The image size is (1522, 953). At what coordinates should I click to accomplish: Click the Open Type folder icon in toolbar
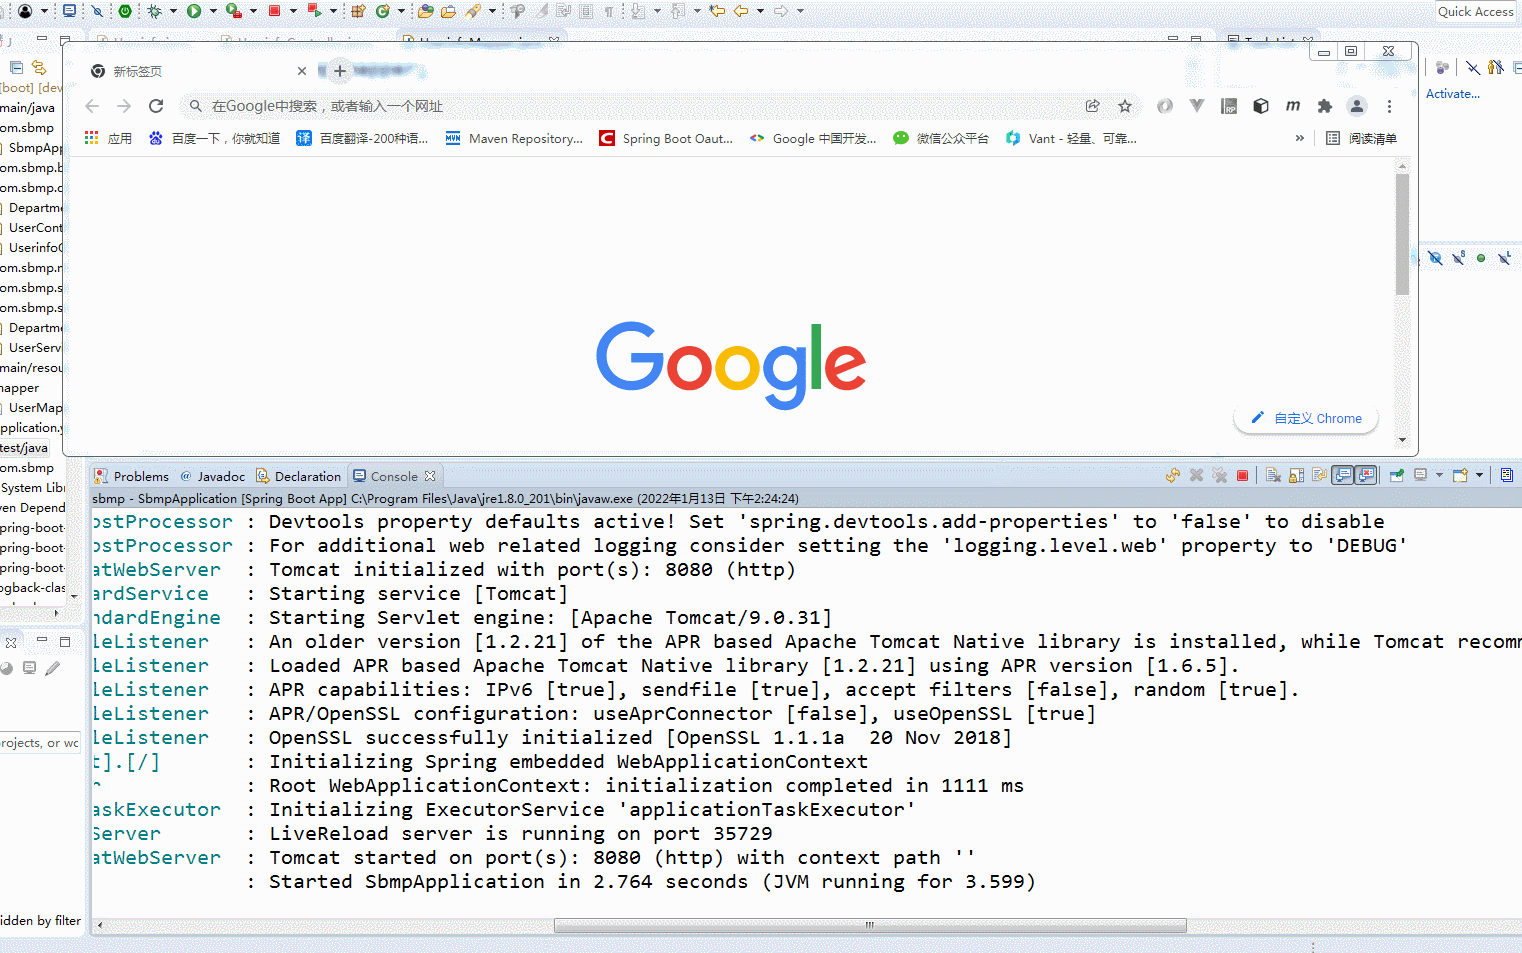426,11
